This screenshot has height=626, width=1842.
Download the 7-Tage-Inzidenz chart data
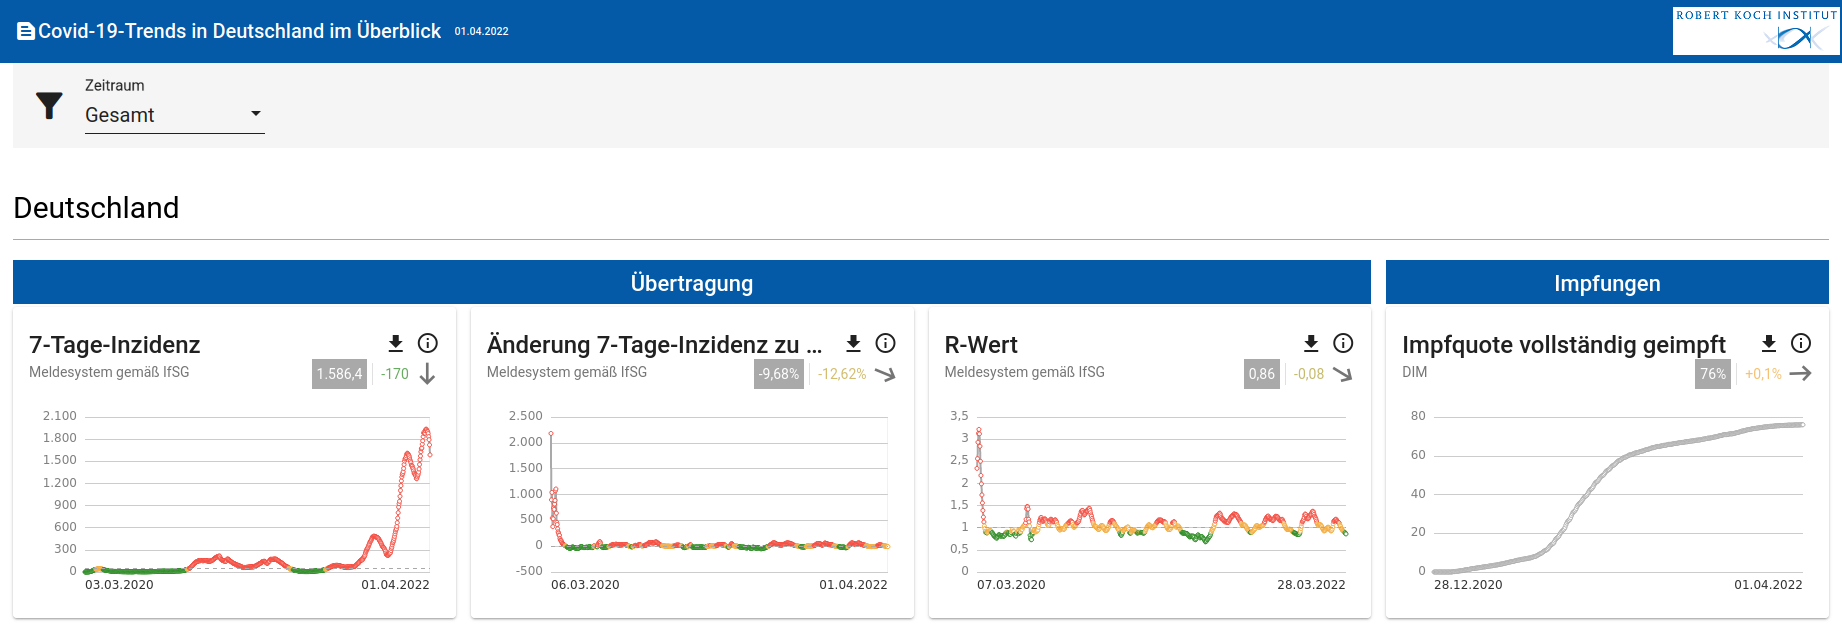pyautogui.click(x=396, y=343)
